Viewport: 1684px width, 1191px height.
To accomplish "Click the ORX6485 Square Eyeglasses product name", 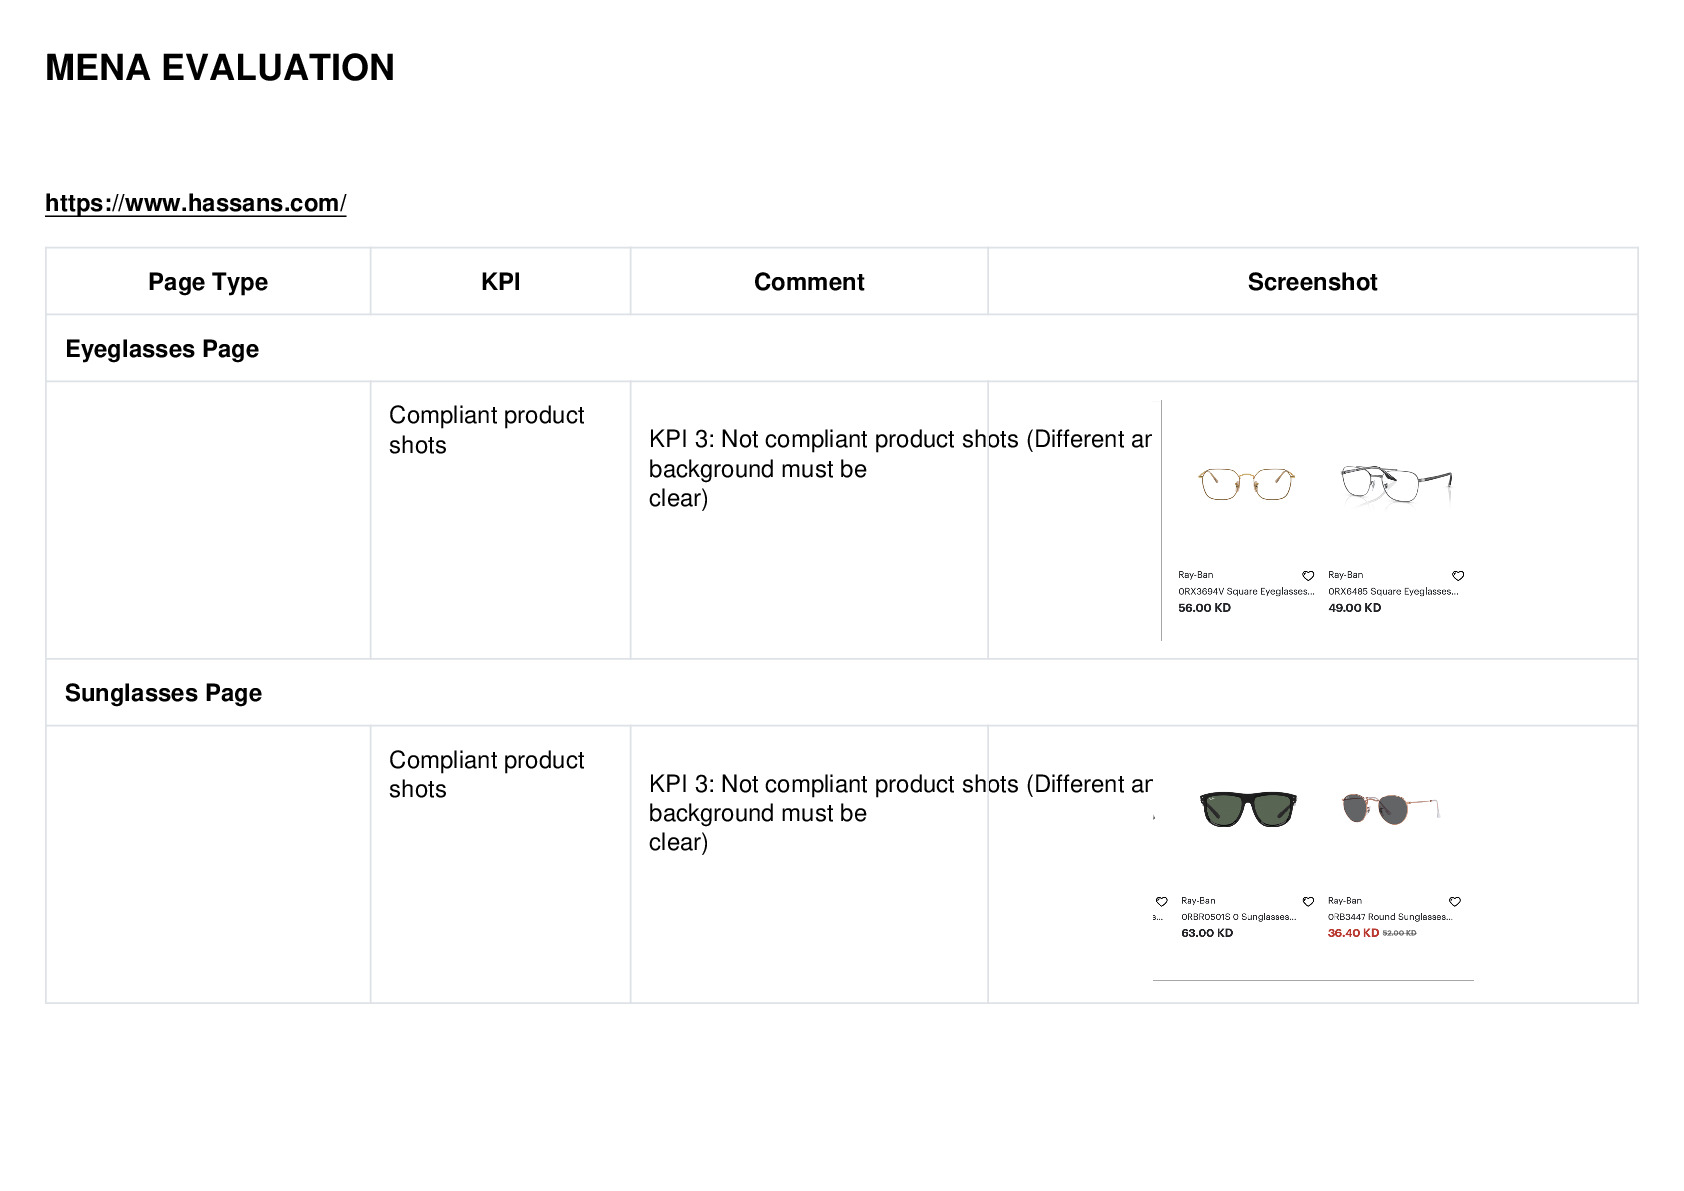I will click(1393, 592).
